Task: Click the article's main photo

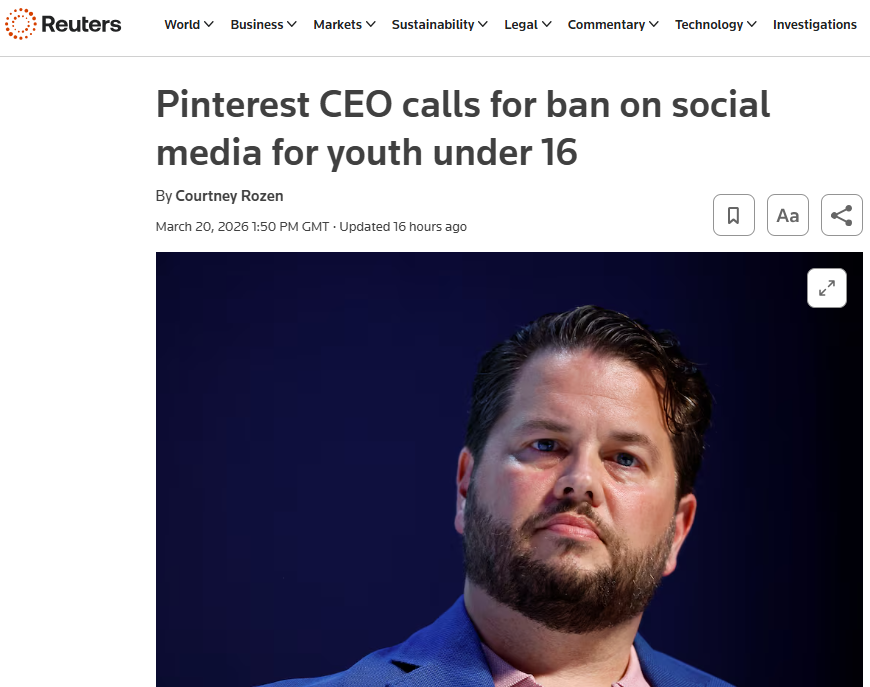Action: [509, 469]
